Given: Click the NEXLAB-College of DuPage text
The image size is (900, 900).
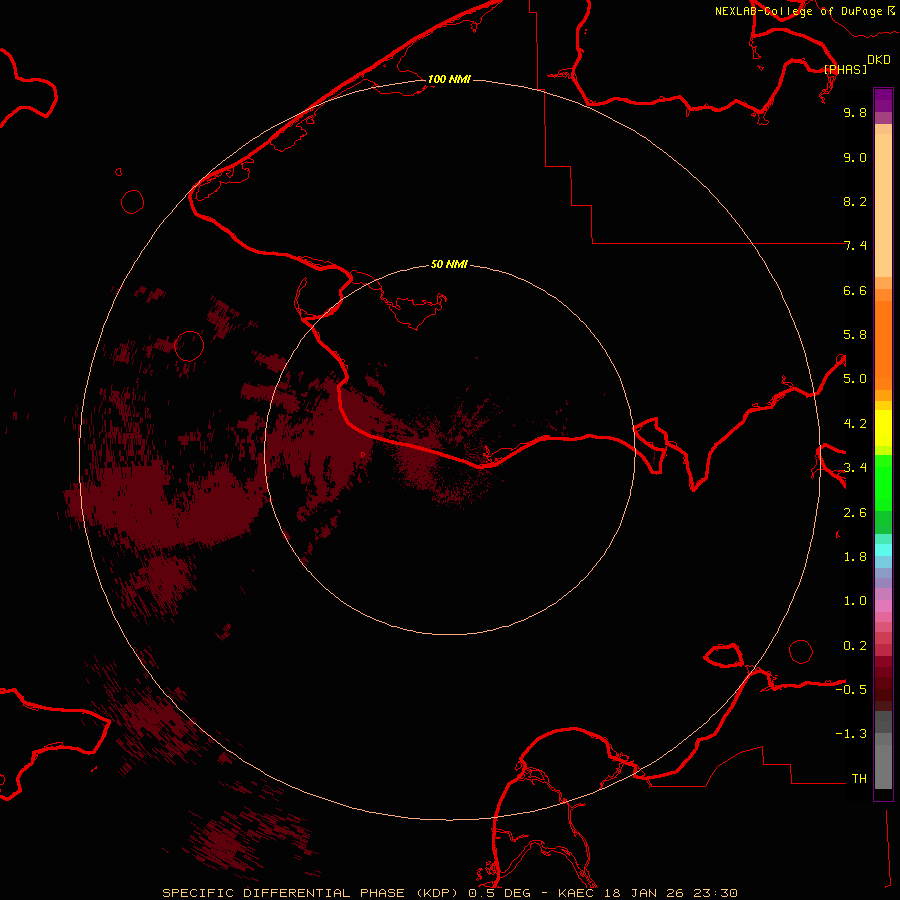Looking at the screenshot, I should point(799,11).
